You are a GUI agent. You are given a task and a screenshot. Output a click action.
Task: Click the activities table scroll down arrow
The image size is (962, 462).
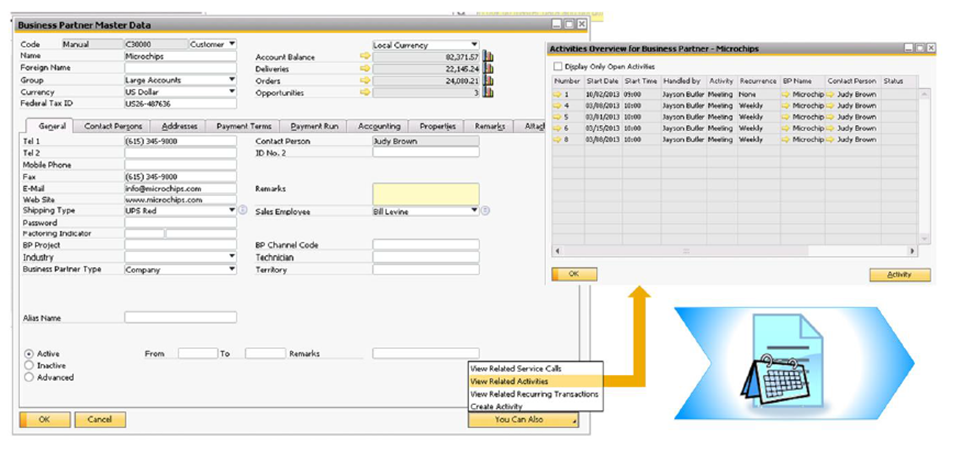tap(924, 238)
